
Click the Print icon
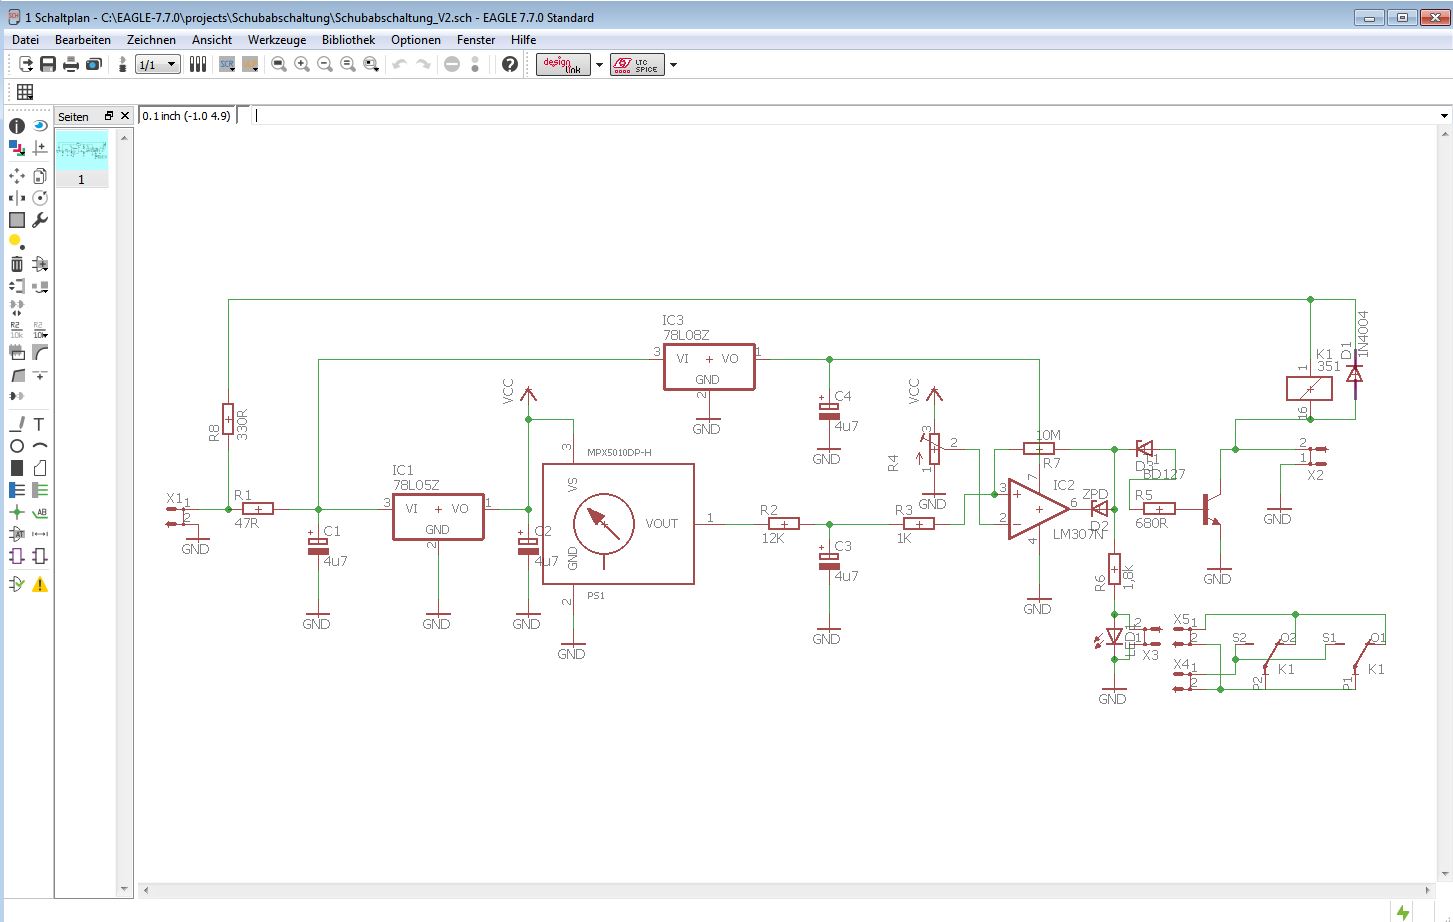tap(71, 64)
